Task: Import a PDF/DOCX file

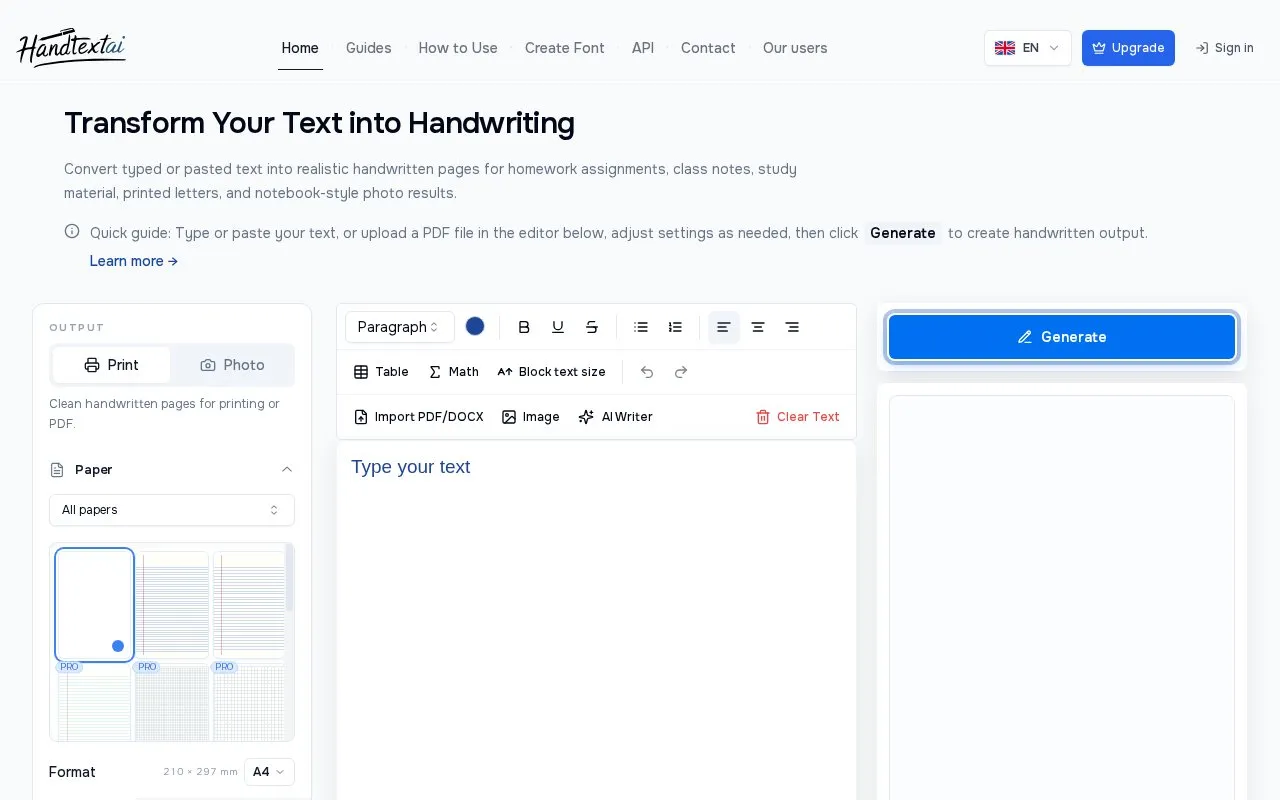Action: (419, 417)
